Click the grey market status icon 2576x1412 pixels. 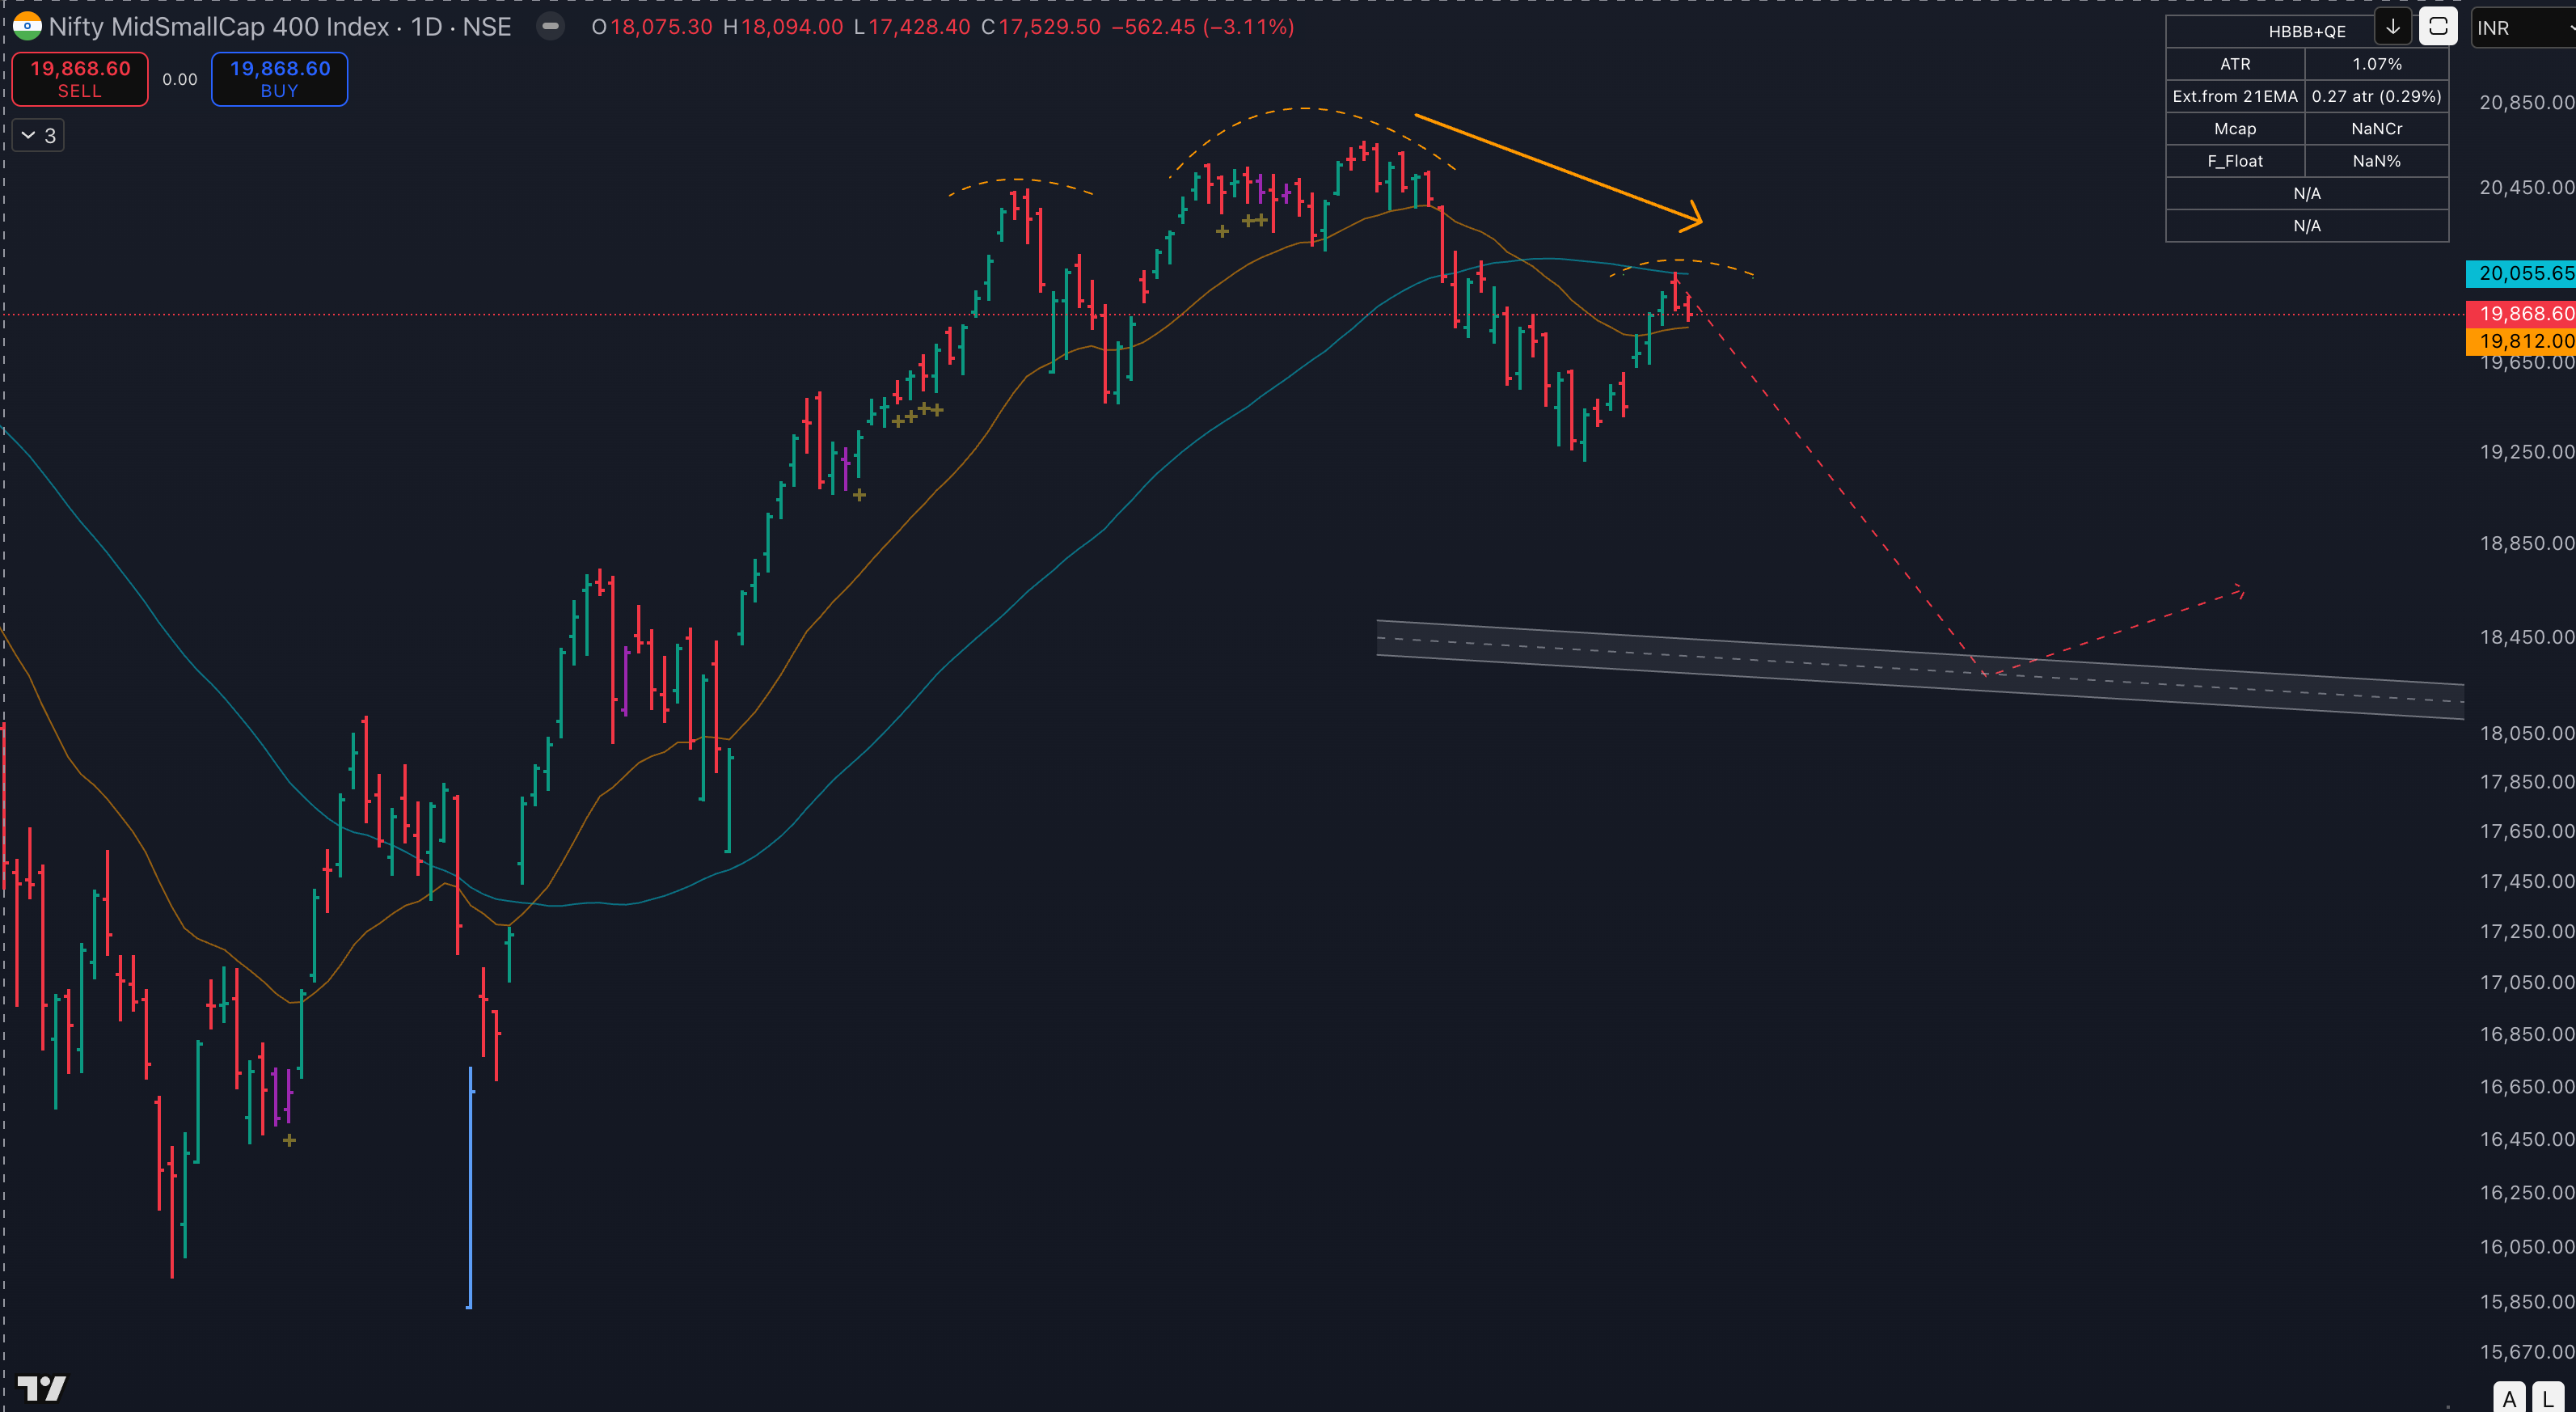[x=550, y=27]
